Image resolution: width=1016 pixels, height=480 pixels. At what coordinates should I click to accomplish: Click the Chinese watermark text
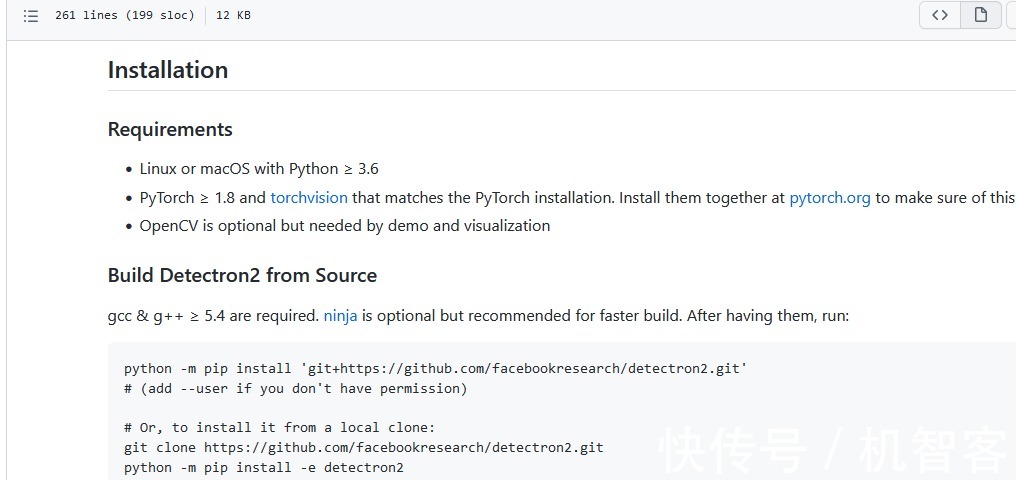[x=835, y=450]
